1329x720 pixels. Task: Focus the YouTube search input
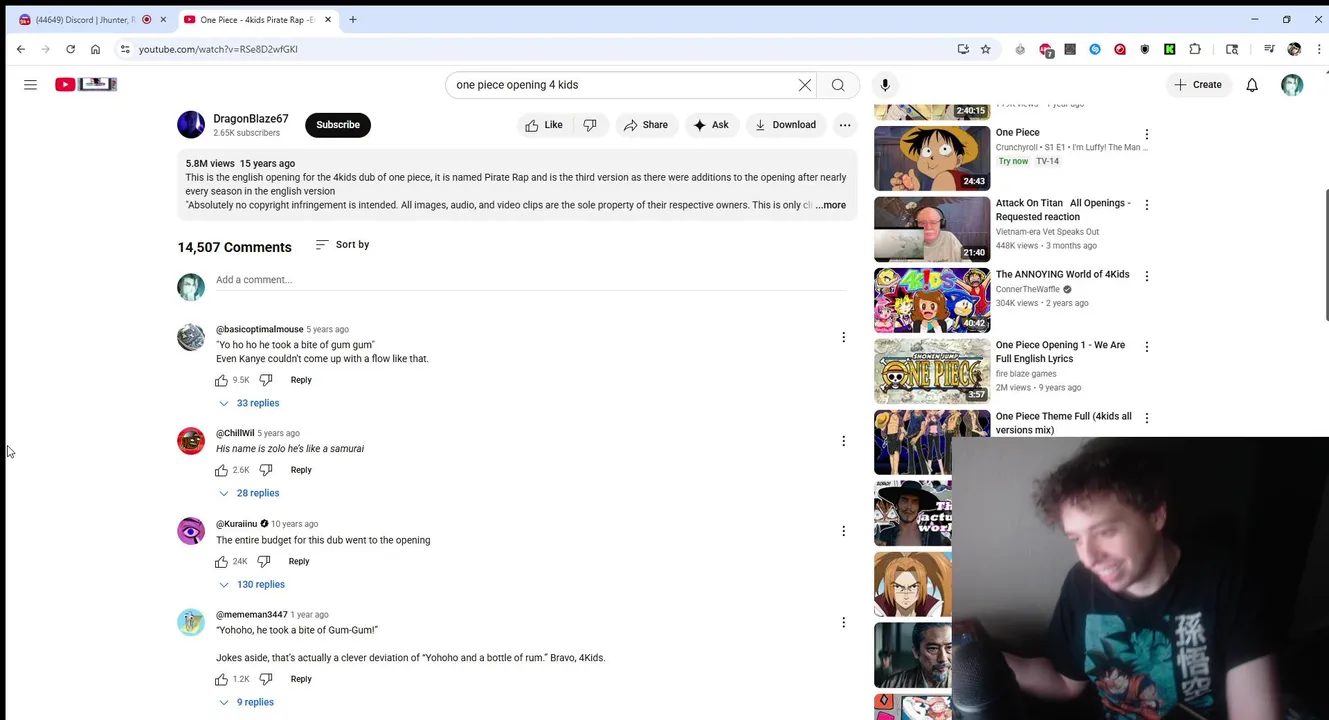tap(620, 85)
